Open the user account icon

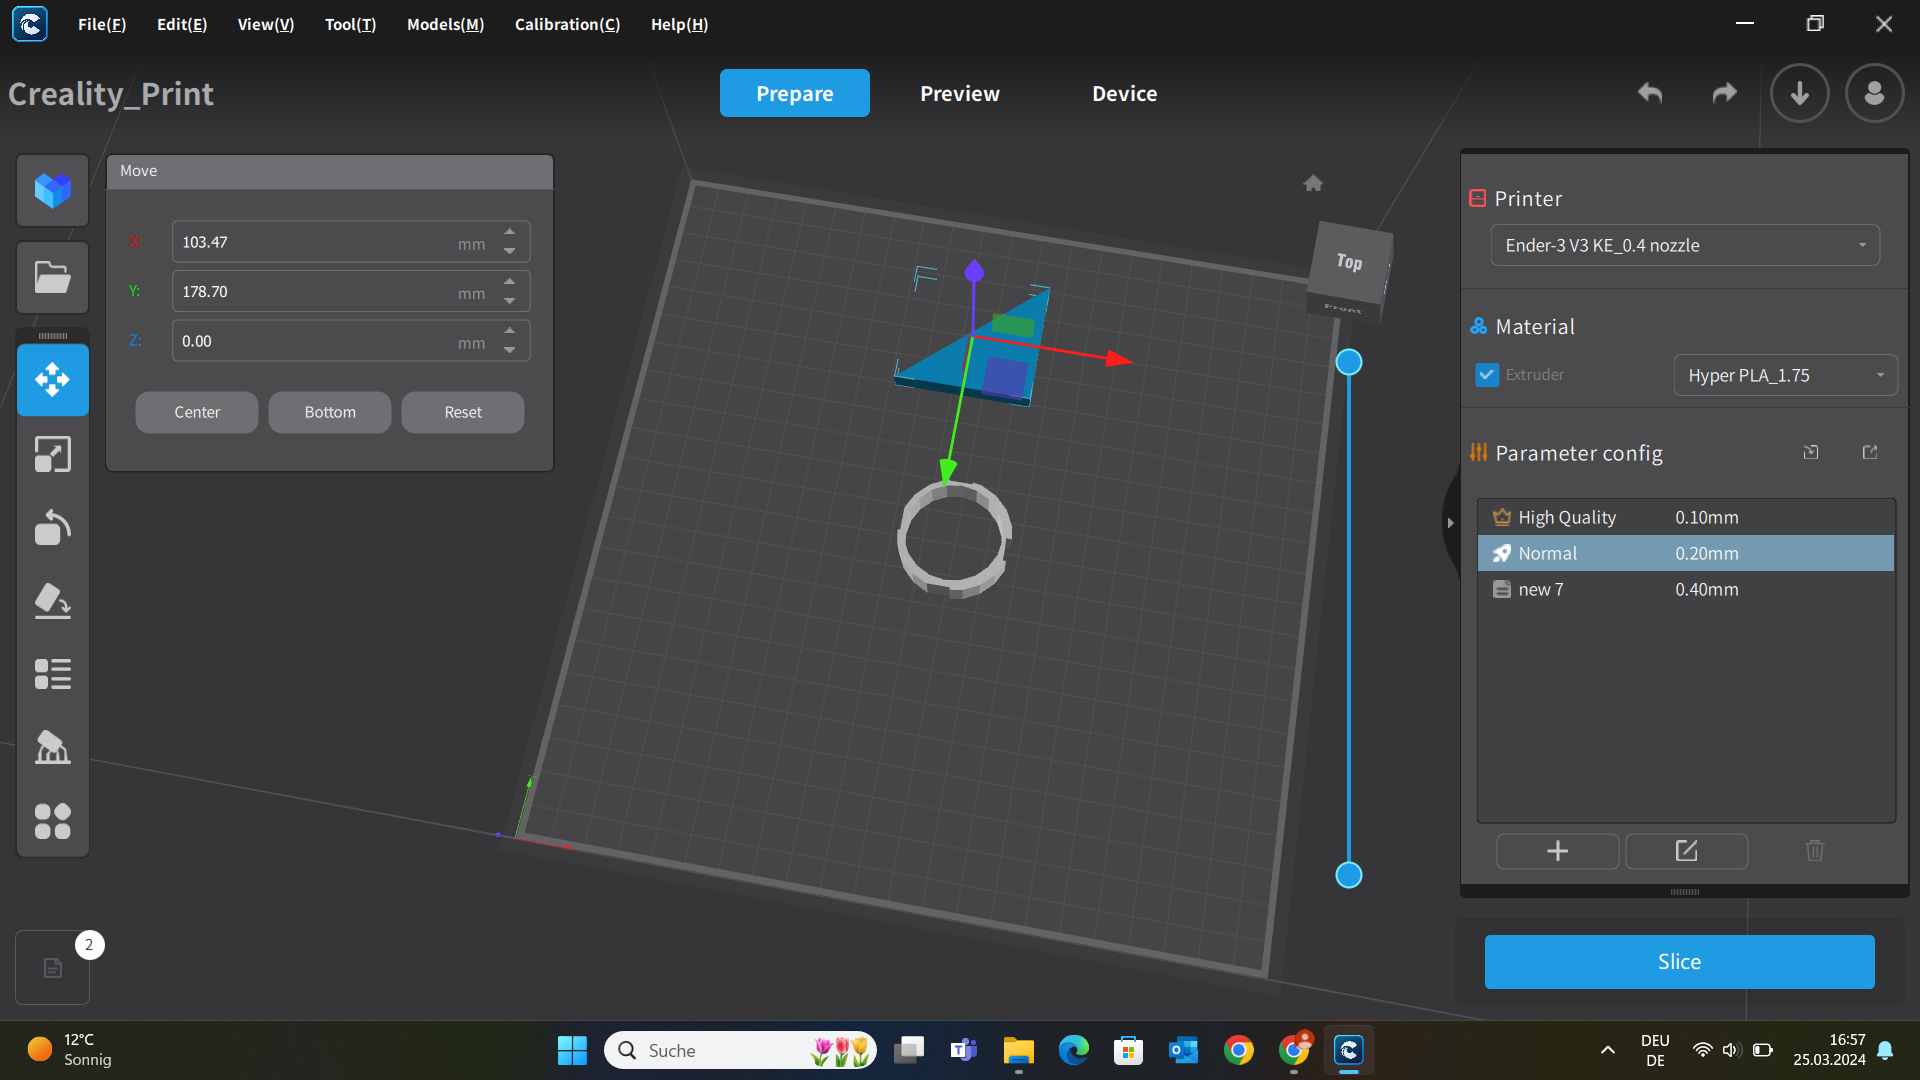(1875, 93)
